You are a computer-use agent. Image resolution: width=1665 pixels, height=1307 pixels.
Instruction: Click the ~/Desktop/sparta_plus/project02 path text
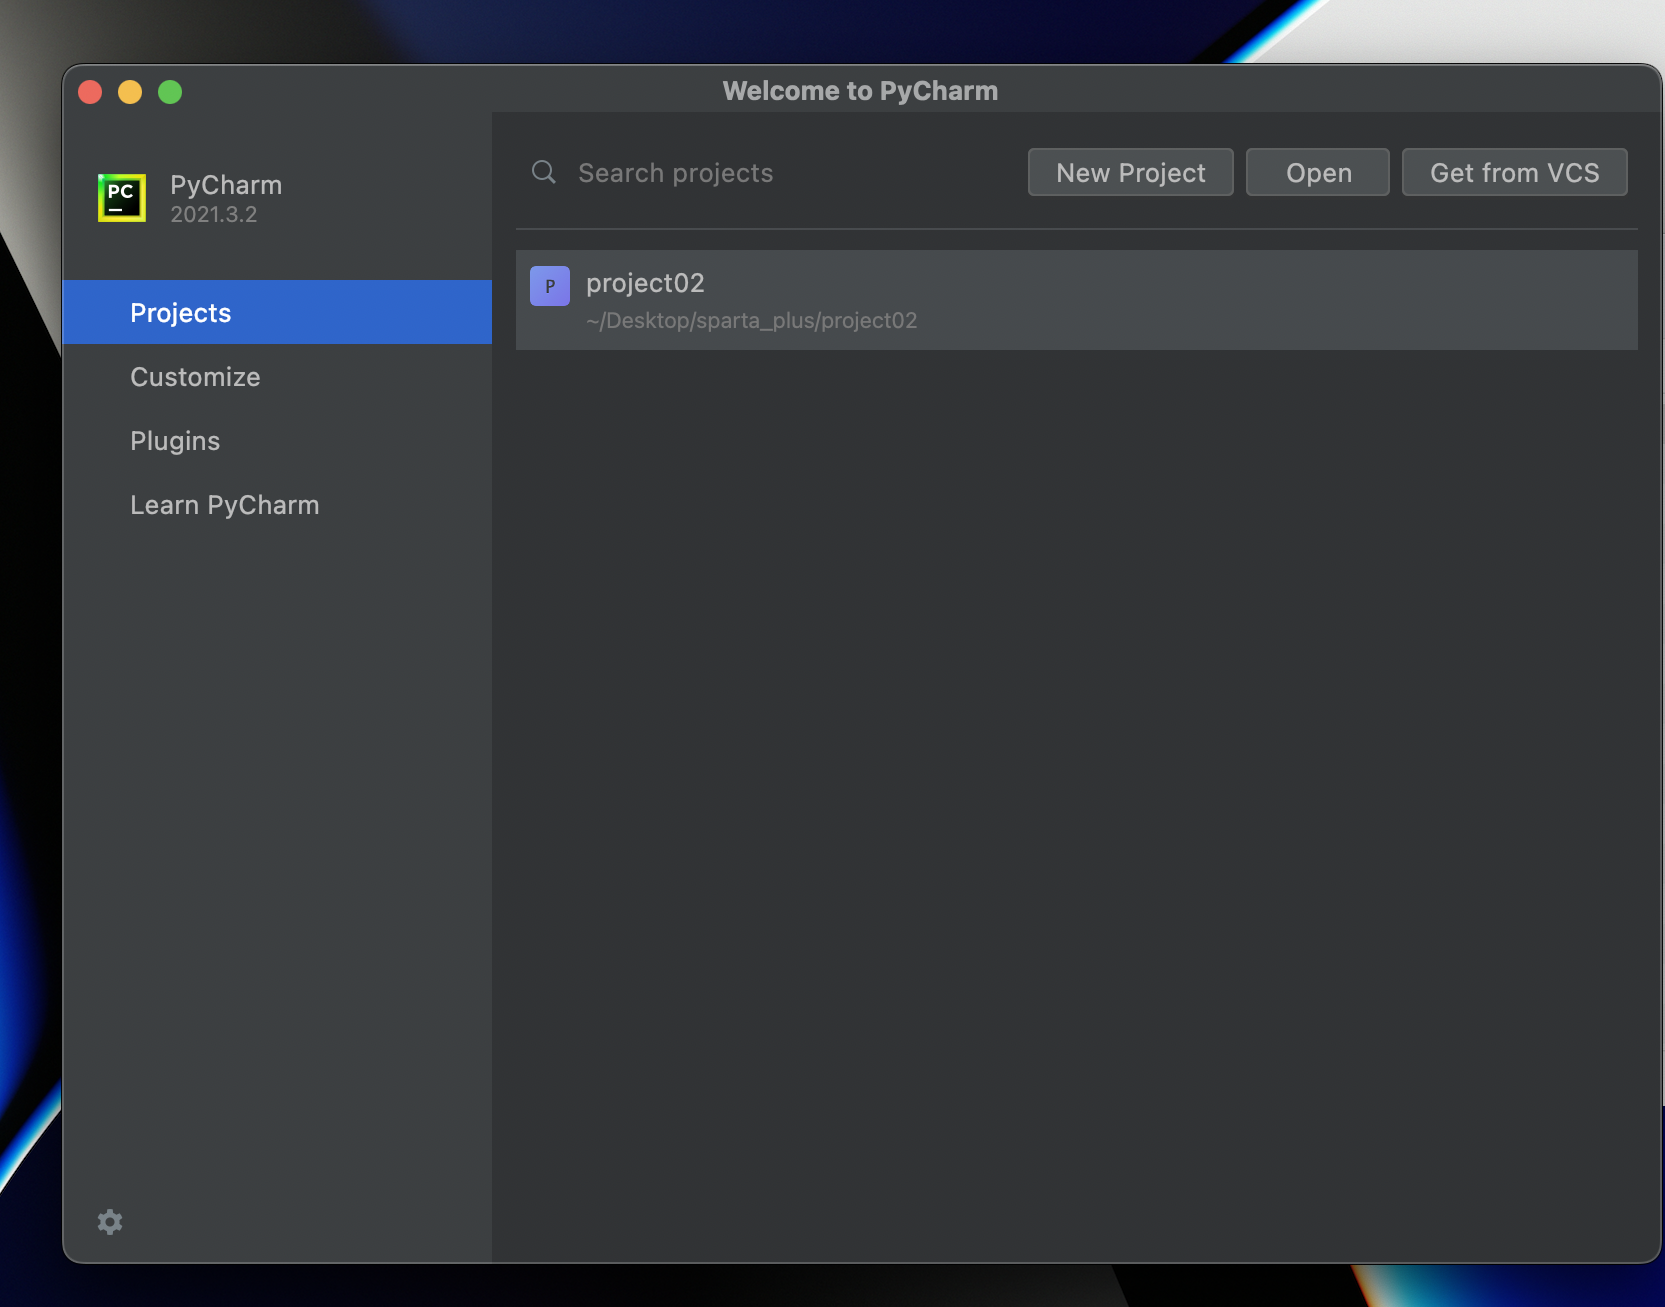click(x=751, y=321)
